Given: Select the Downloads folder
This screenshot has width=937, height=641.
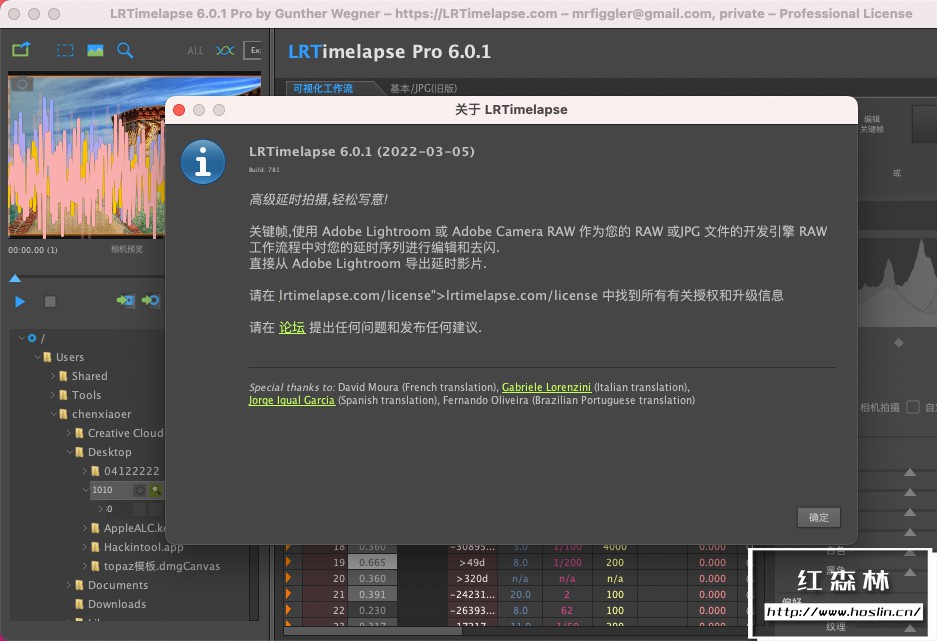Looking at the screenshot, I should click(x=117, y=604).
